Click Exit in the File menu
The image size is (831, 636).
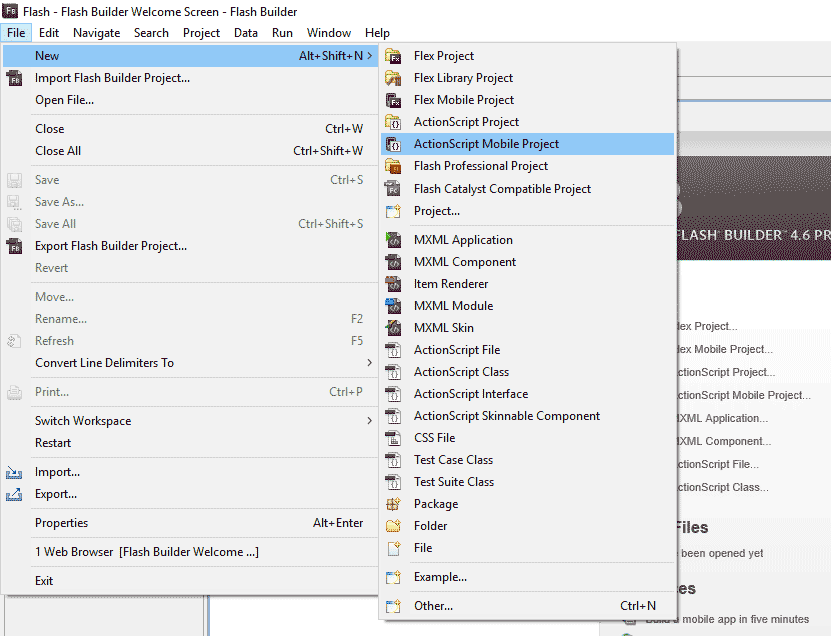click(44, 581)
